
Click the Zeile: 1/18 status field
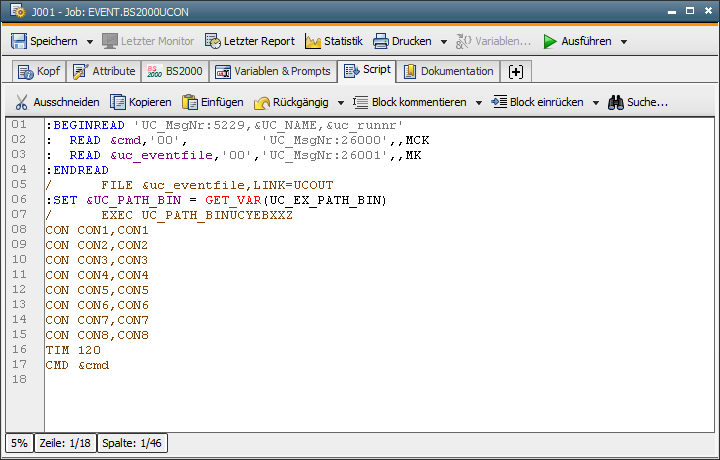[x=65, y=443]
